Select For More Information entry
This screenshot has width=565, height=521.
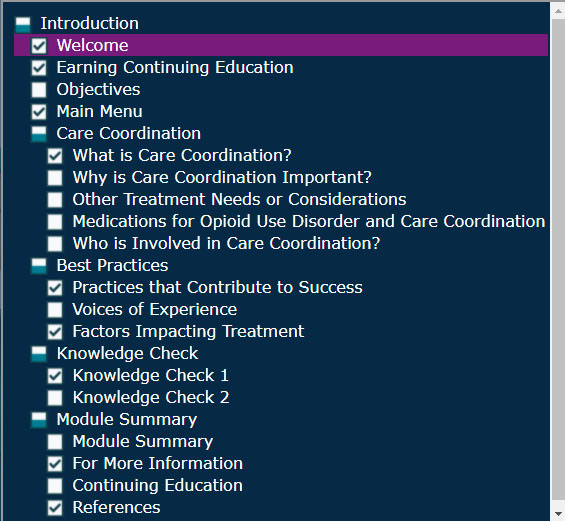158,463
